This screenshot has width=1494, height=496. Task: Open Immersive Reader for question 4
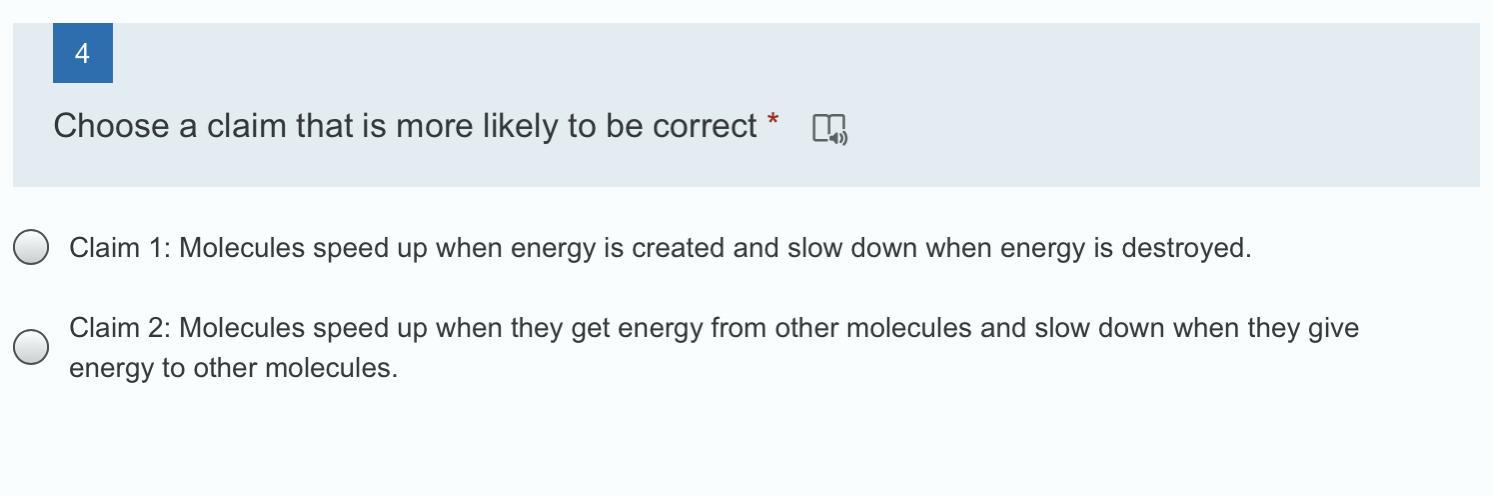(x=829, y=129)
